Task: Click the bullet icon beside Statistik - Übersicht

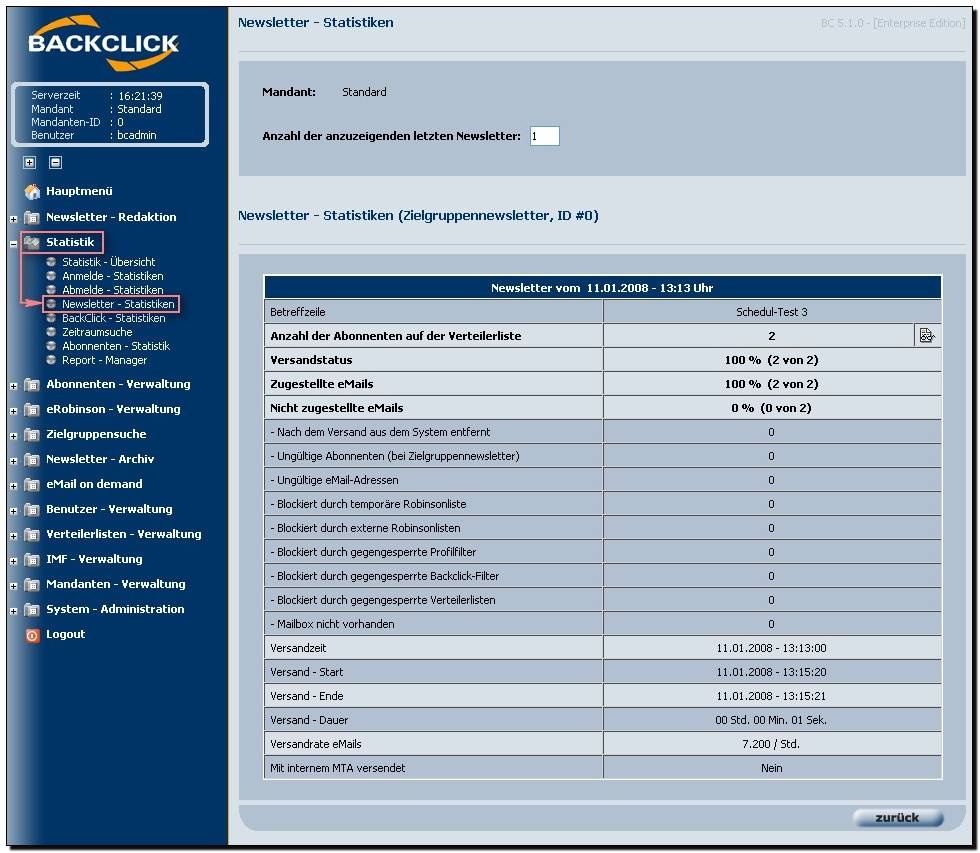Action: coord(51,262)
